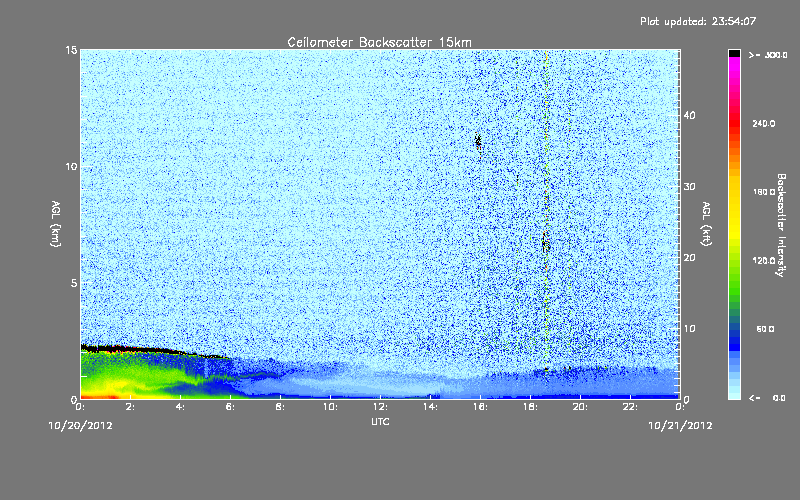This screenshot has height=500, width=800.
Task: Click the "20:" hour tick label
Action: point(581,407)
